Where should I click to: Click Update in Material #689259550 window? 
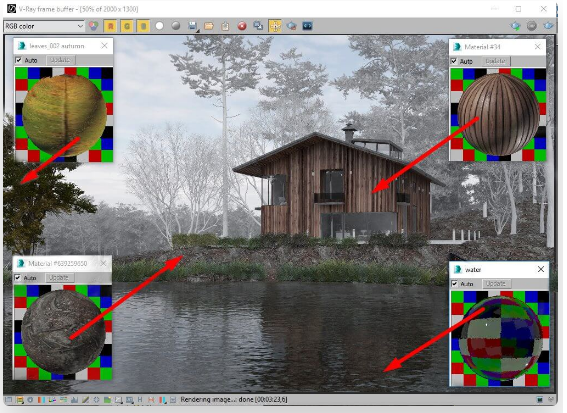(x=59, y=278)
